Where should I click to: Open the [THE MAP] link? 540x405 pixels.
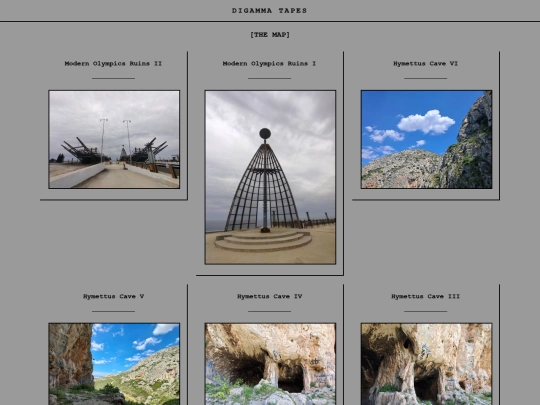click(x=270, y=35)
